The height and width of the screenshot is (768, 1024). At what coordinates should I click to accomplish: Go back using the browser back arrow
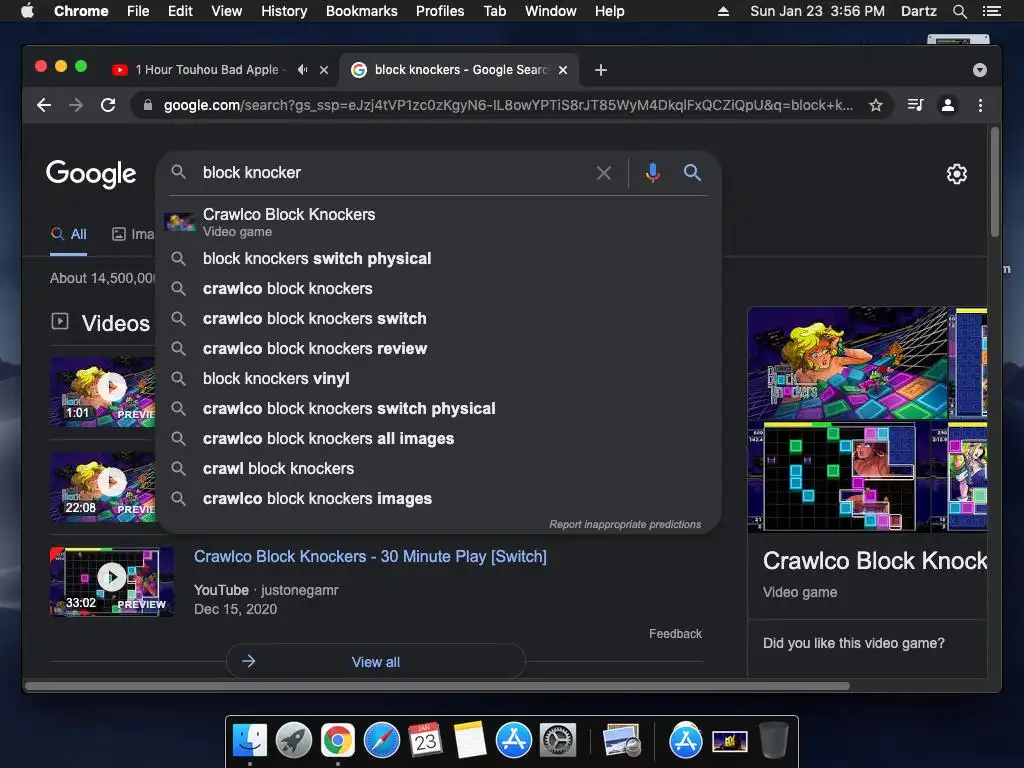click(44, 105)
